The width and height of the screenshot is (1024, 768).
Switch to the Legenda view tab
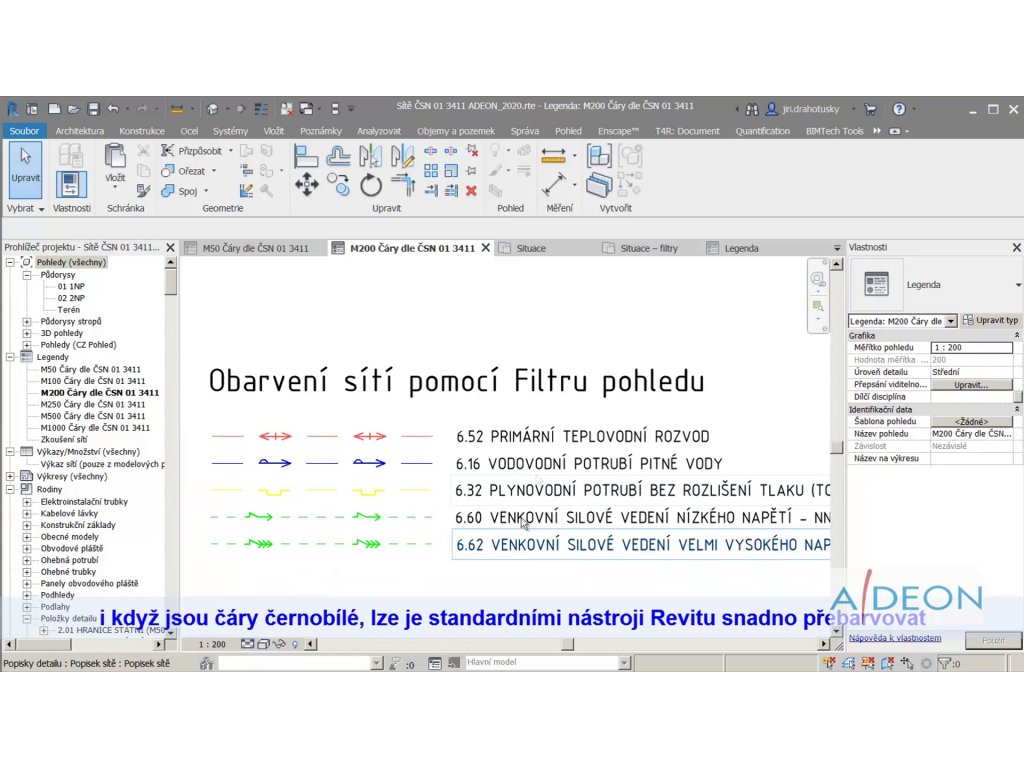[x=741, y=248]
